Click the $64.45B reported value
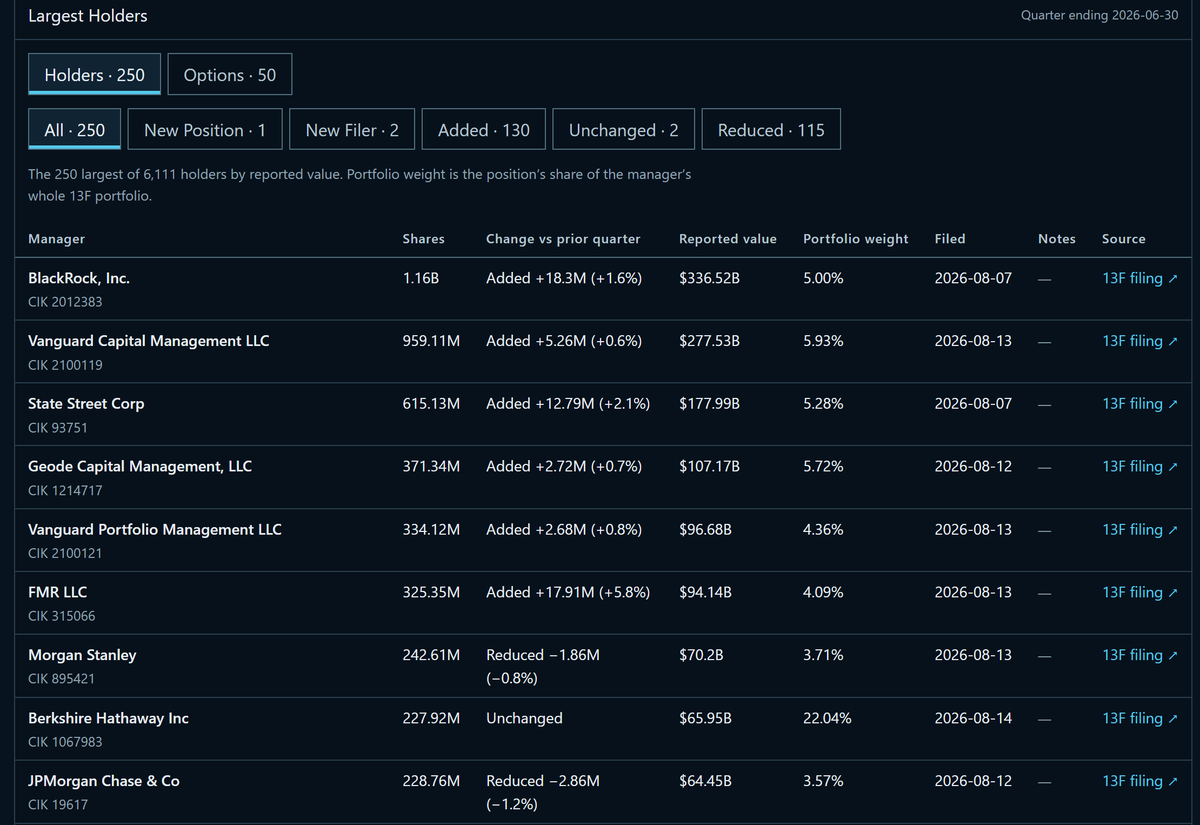 [x=705, y=781]
